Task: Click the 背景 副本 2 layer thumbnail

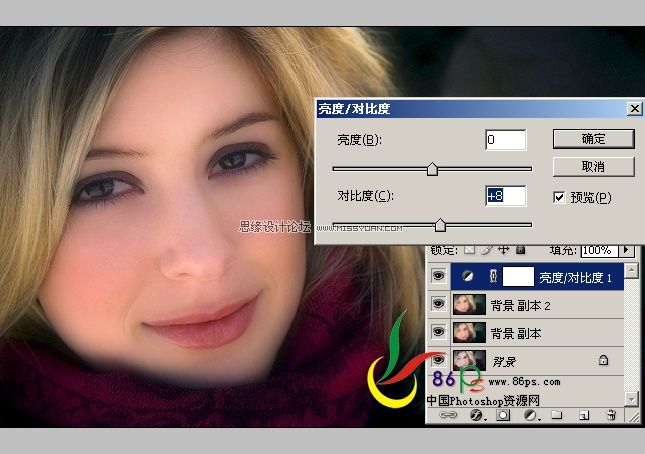Action: click(469, 304)
